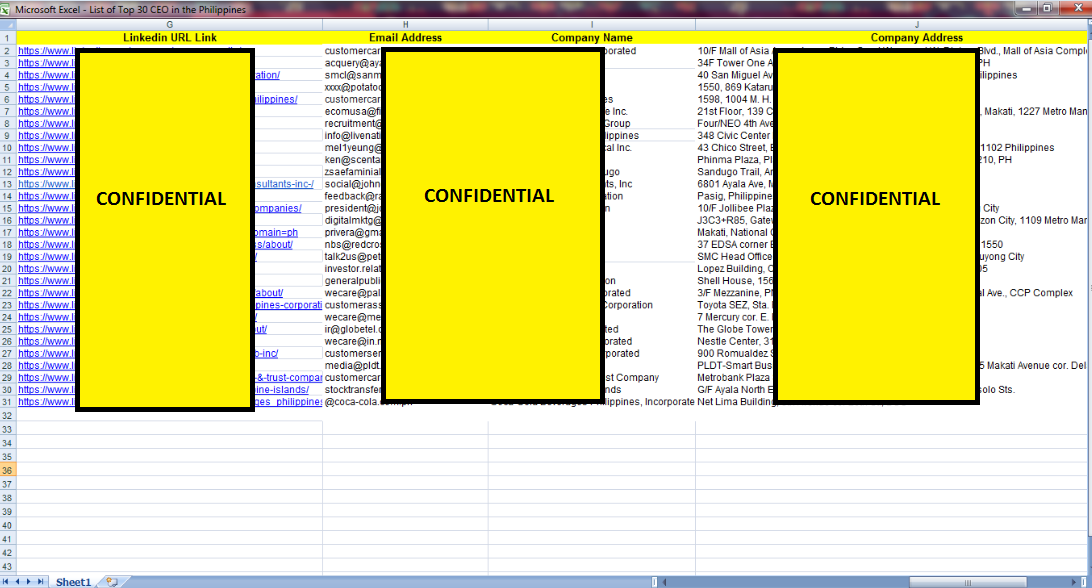Select row 1 header
The image size is (1092, 588).
[8, 38]
